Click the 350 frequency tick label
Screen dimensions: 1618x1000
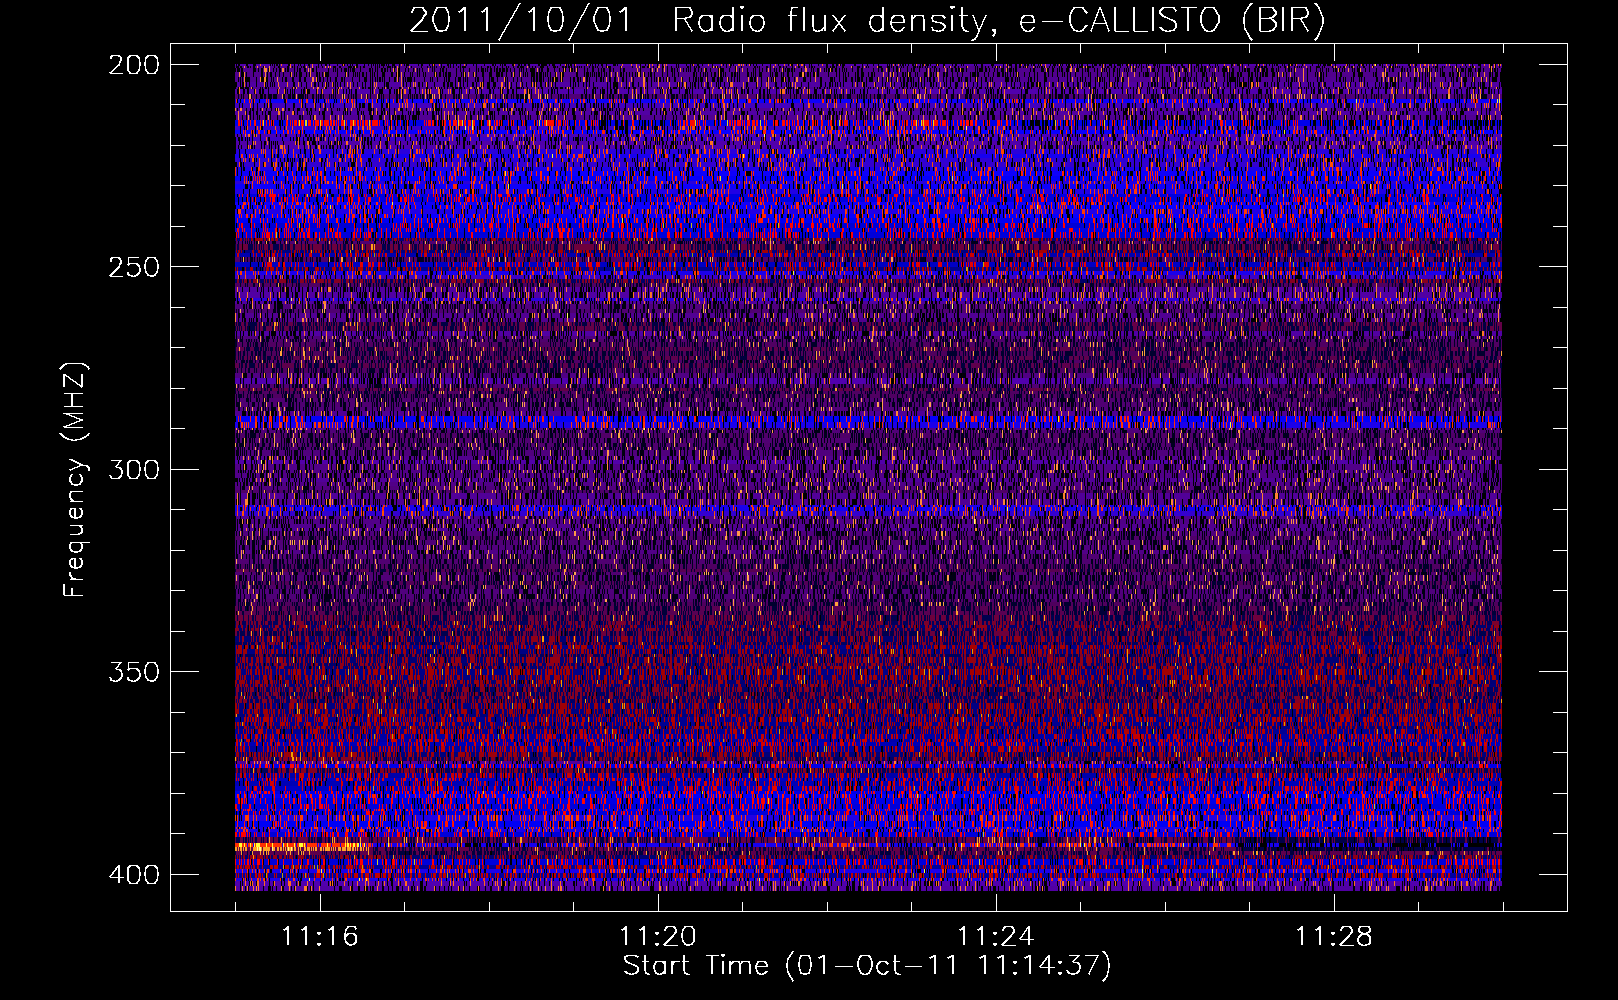[x=133, y=672]
